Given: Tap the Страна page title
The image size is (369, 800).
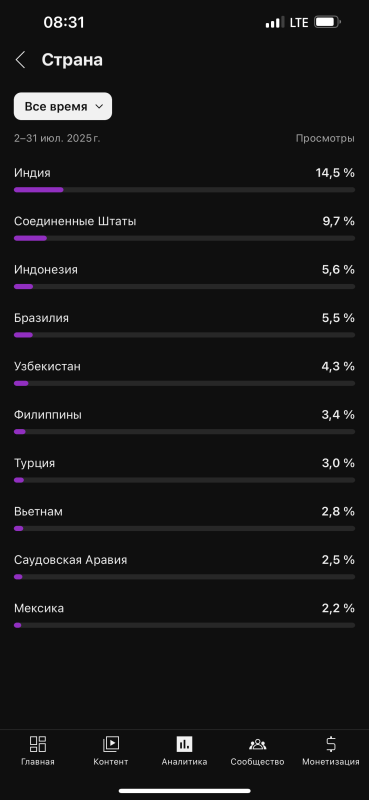Looking at the screenshot, I should [72, 60].
